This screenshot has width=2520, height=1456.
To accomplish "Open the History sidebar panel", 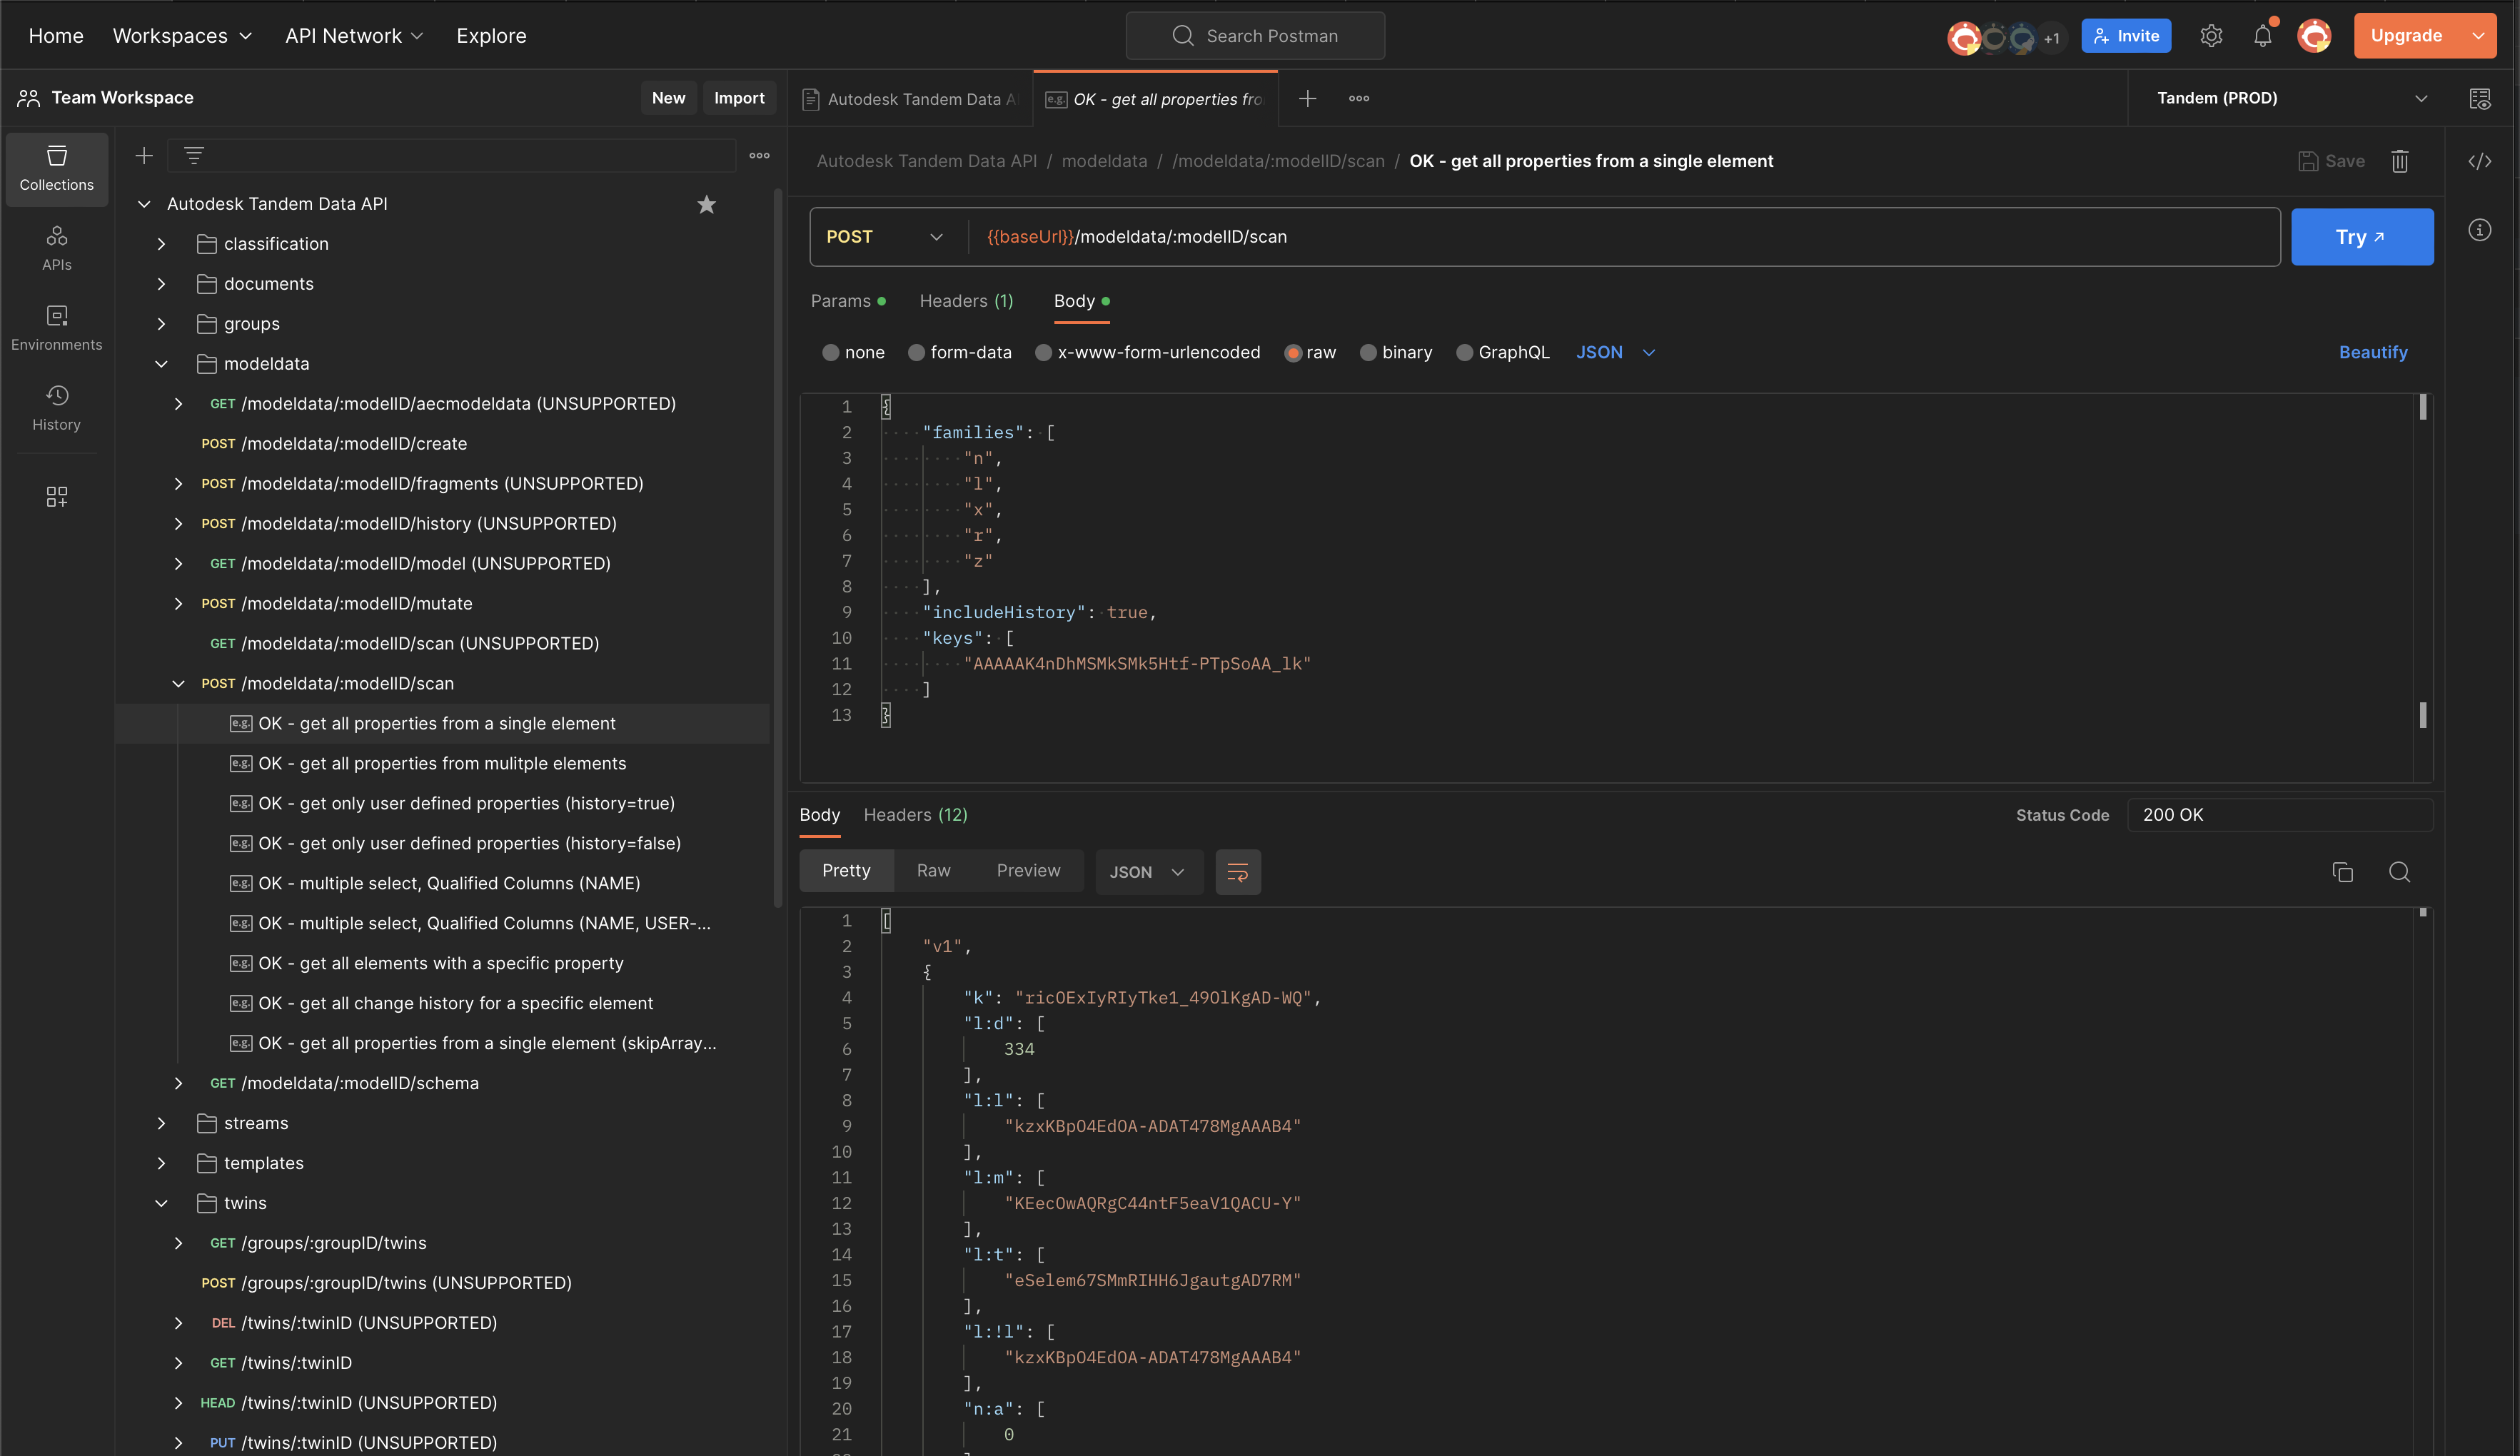I will tap(56, 407).
